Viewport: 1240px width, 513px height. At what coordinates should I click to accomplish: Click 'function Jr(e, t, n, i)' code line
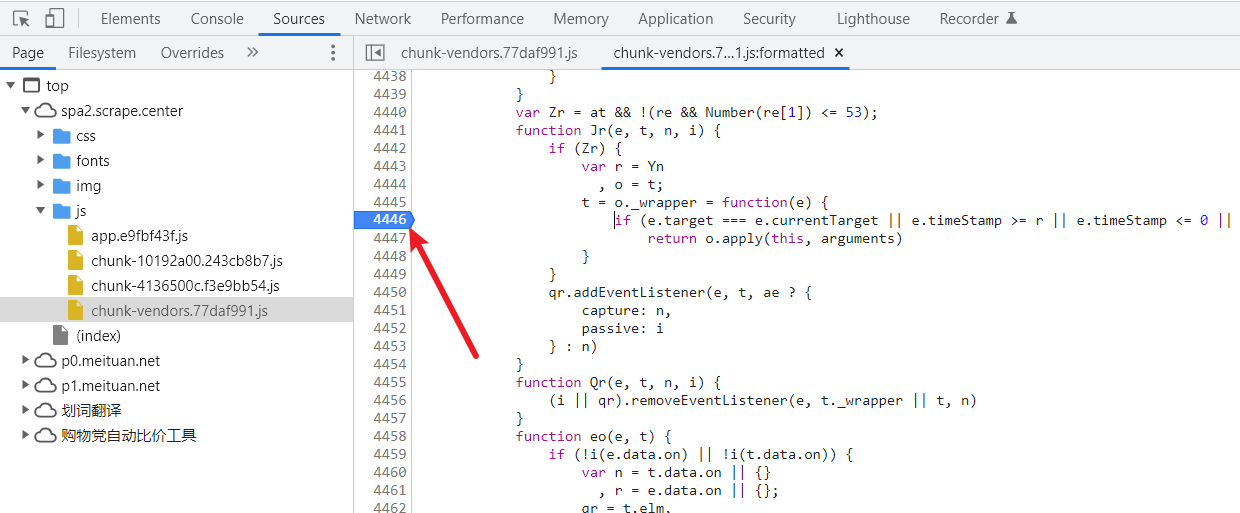[x=618, y=130]
